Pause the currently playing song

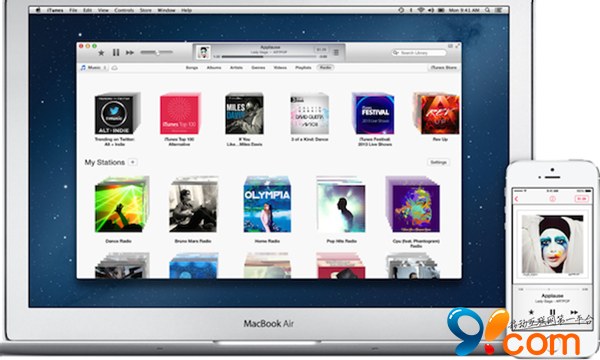click(x=116, y=52)
